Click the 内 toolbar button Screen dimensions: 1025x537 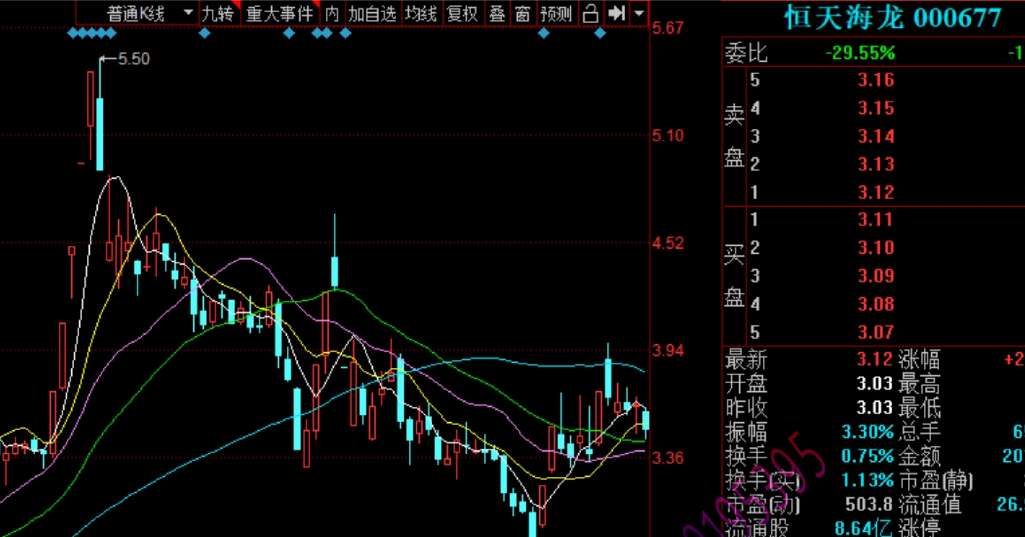(x=332, y=13)
